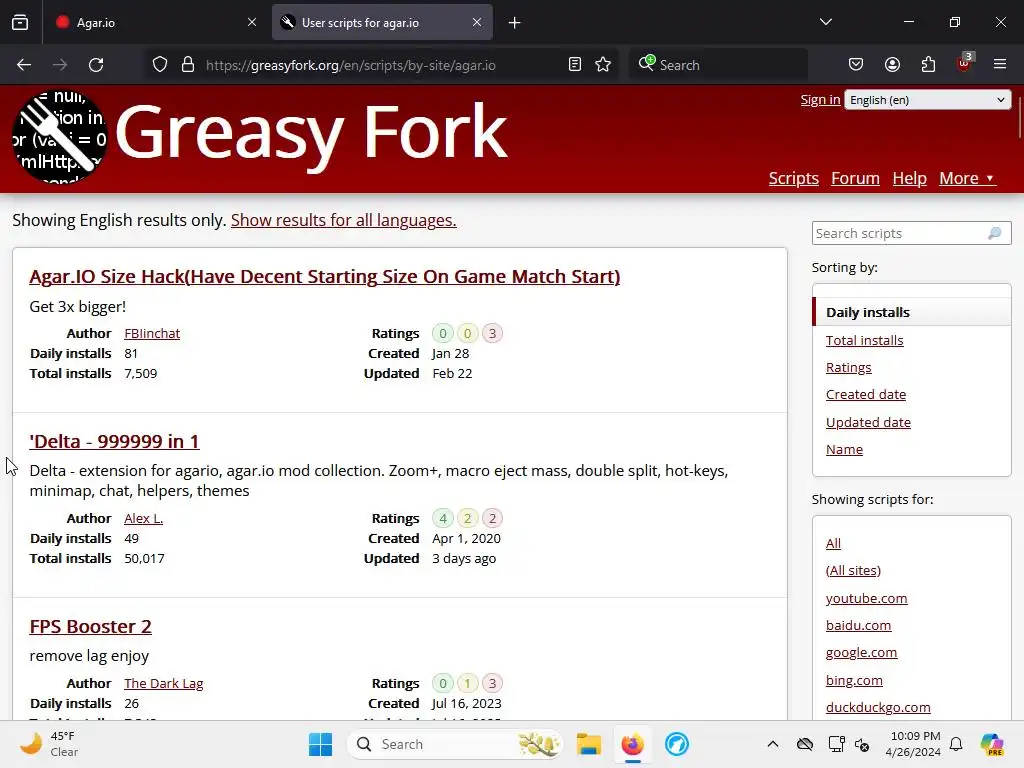Open Copilot preview icon

(992, 744)
